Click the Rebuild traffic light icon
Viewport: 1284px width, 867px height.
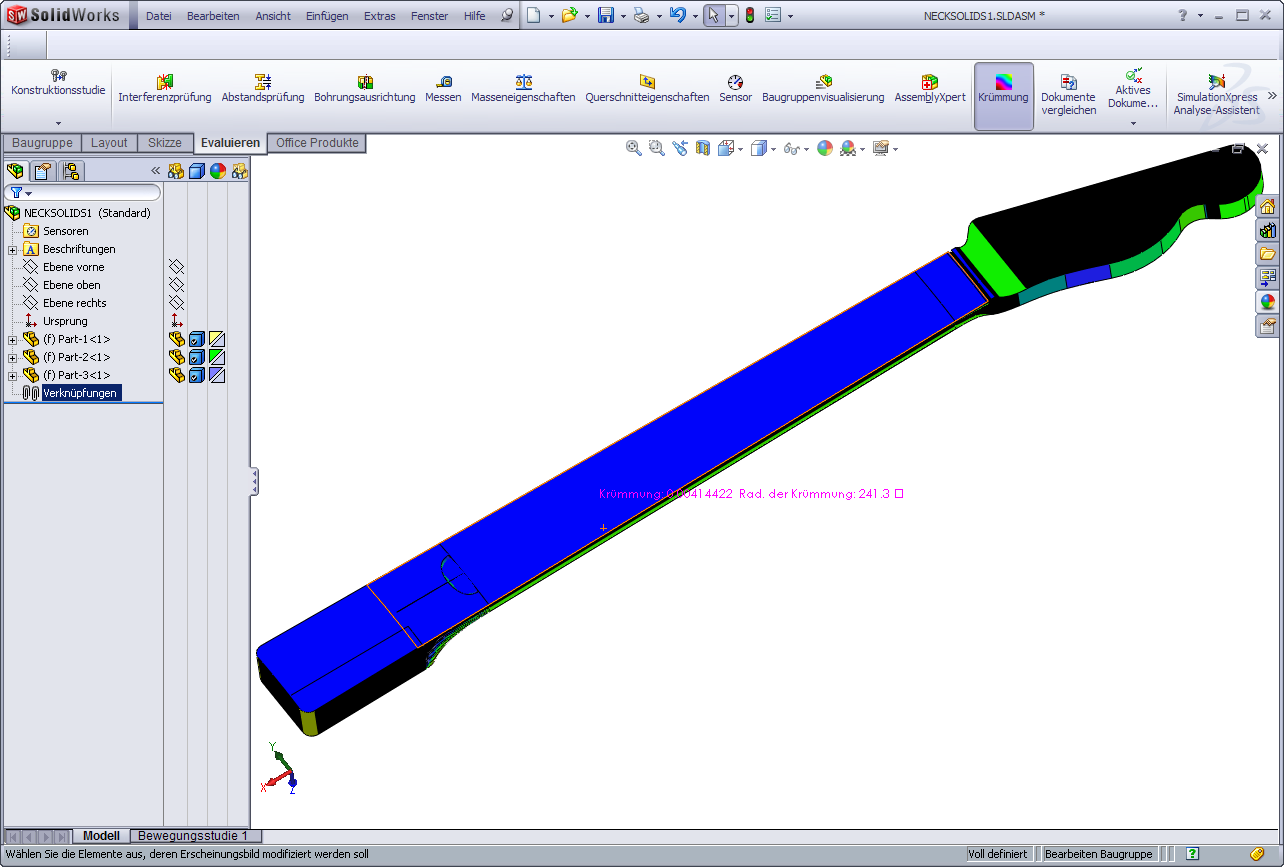749,16
